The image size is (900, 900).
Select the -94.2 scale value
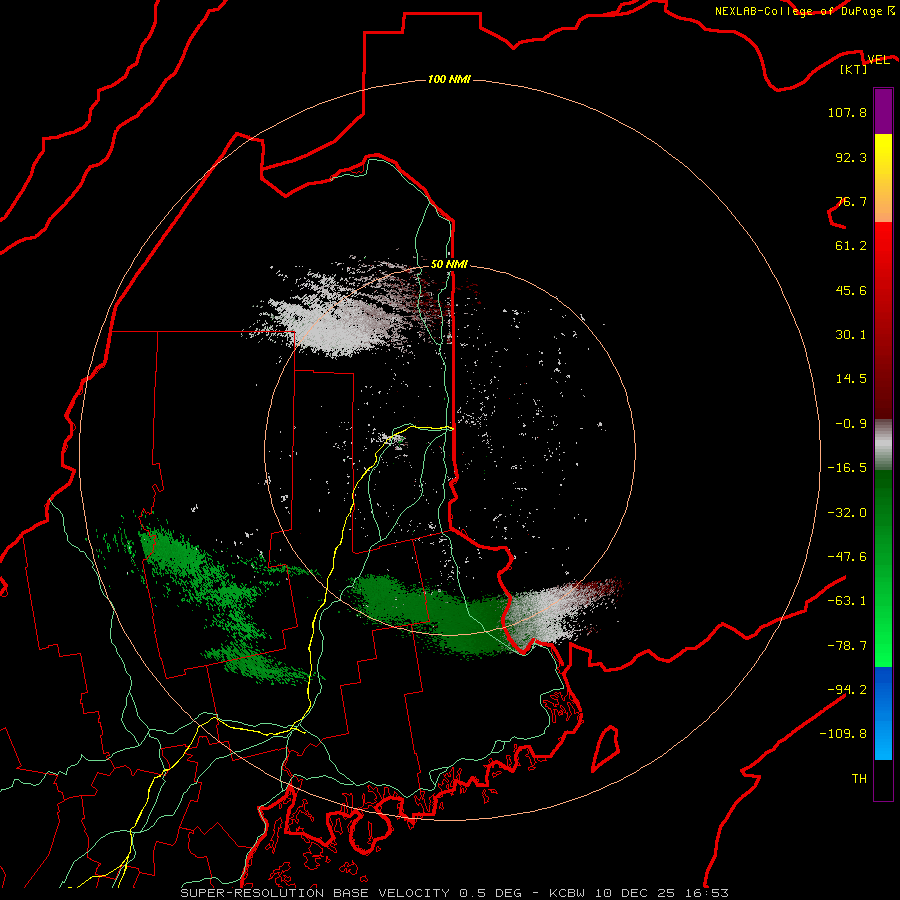847,690
